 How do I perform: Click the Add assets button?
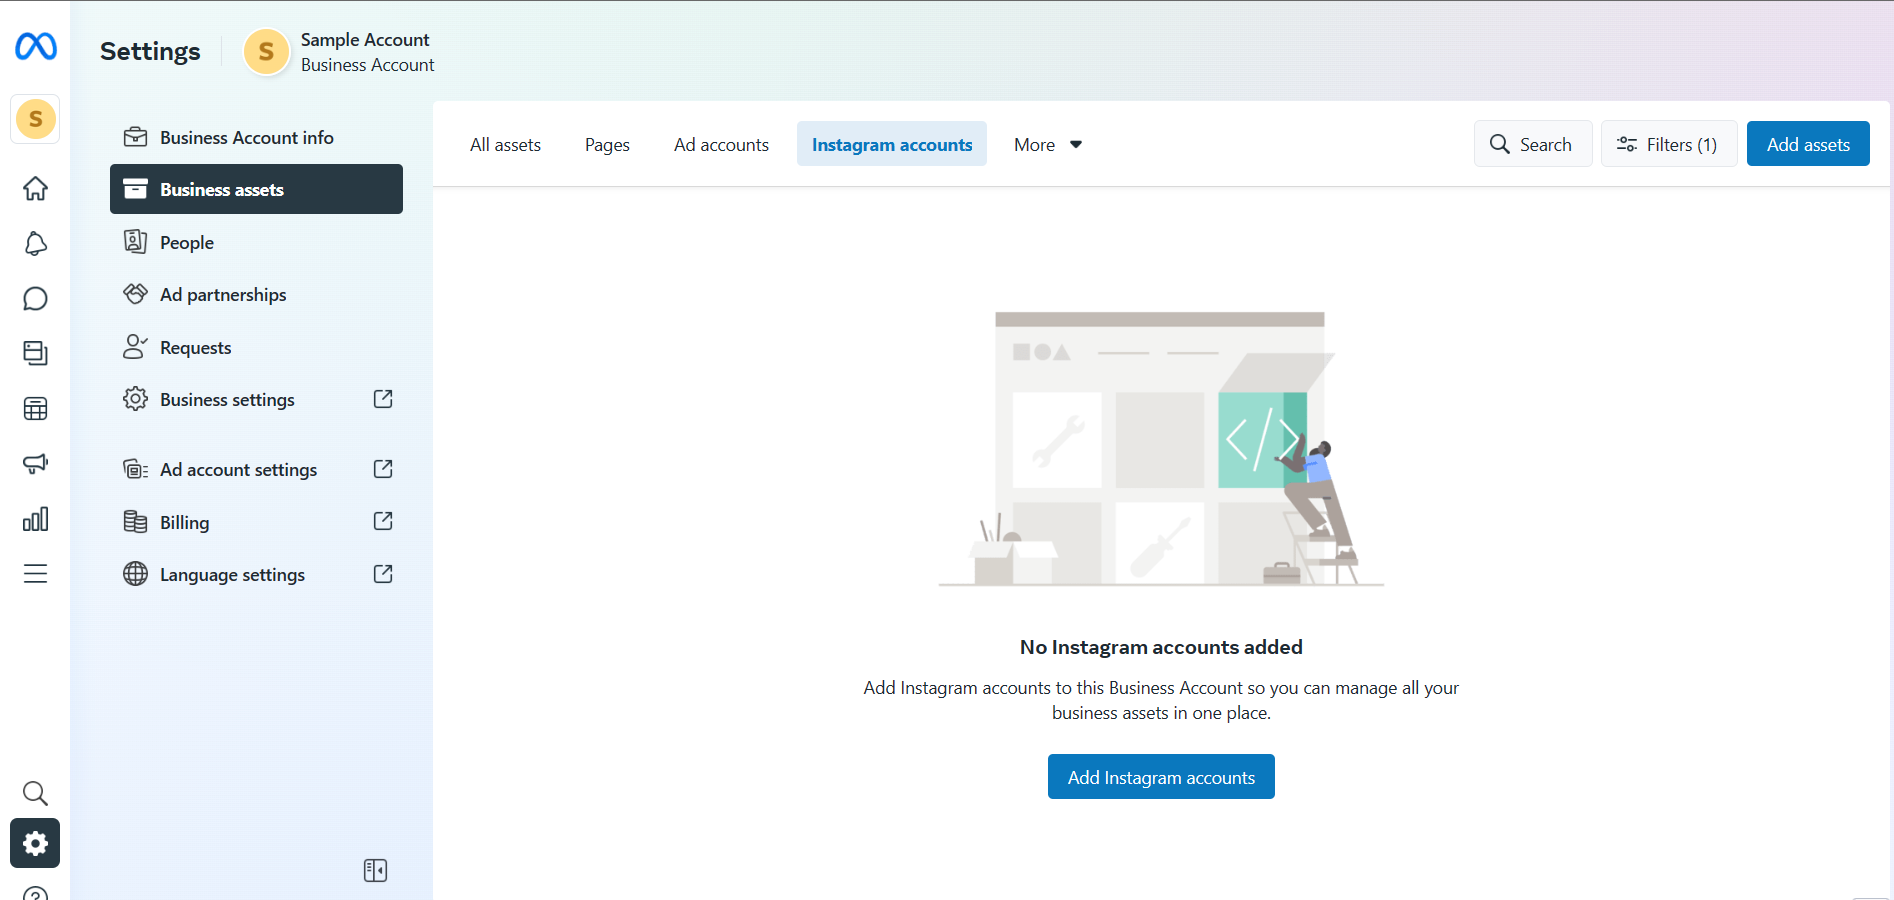1808,144
